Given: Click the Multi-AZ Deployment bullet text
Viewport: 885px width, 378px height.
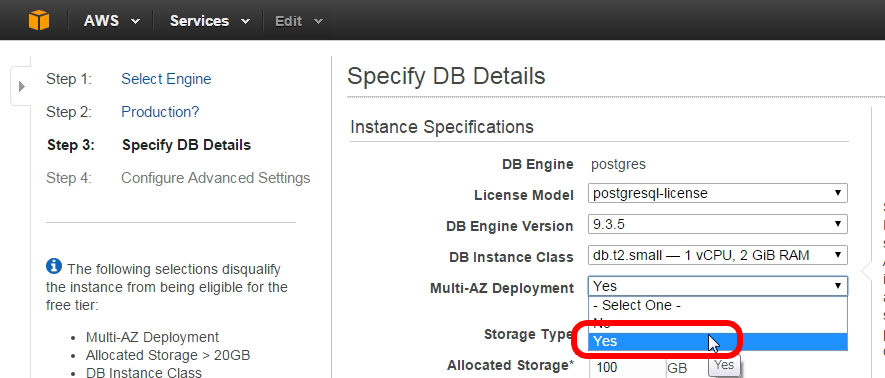Looking at the screenshot, I should (x=152, y=337).
